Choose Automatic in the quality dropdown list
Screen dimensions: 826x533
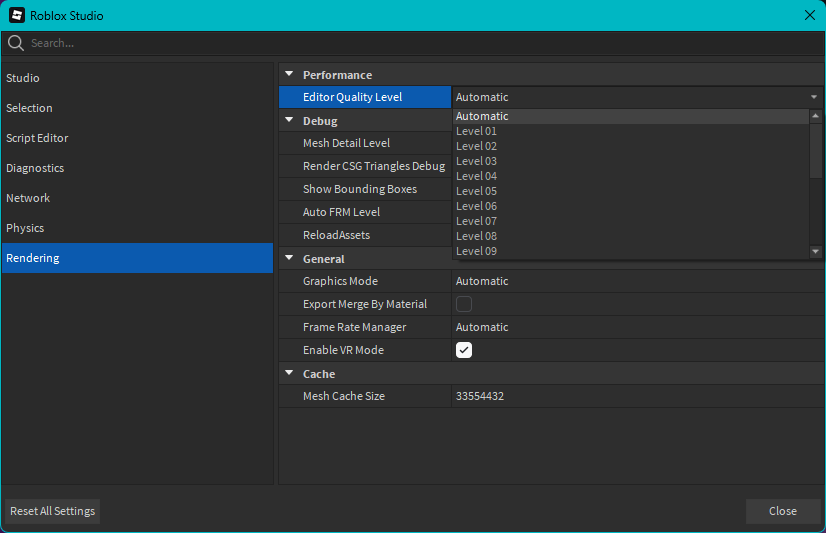[631, 116]
